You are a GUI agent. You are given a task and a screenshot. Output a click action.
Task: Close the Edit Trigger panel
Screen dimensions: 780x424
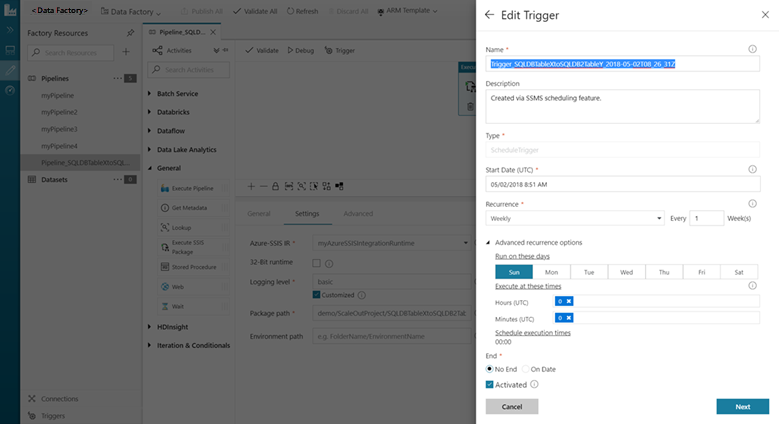765,15
